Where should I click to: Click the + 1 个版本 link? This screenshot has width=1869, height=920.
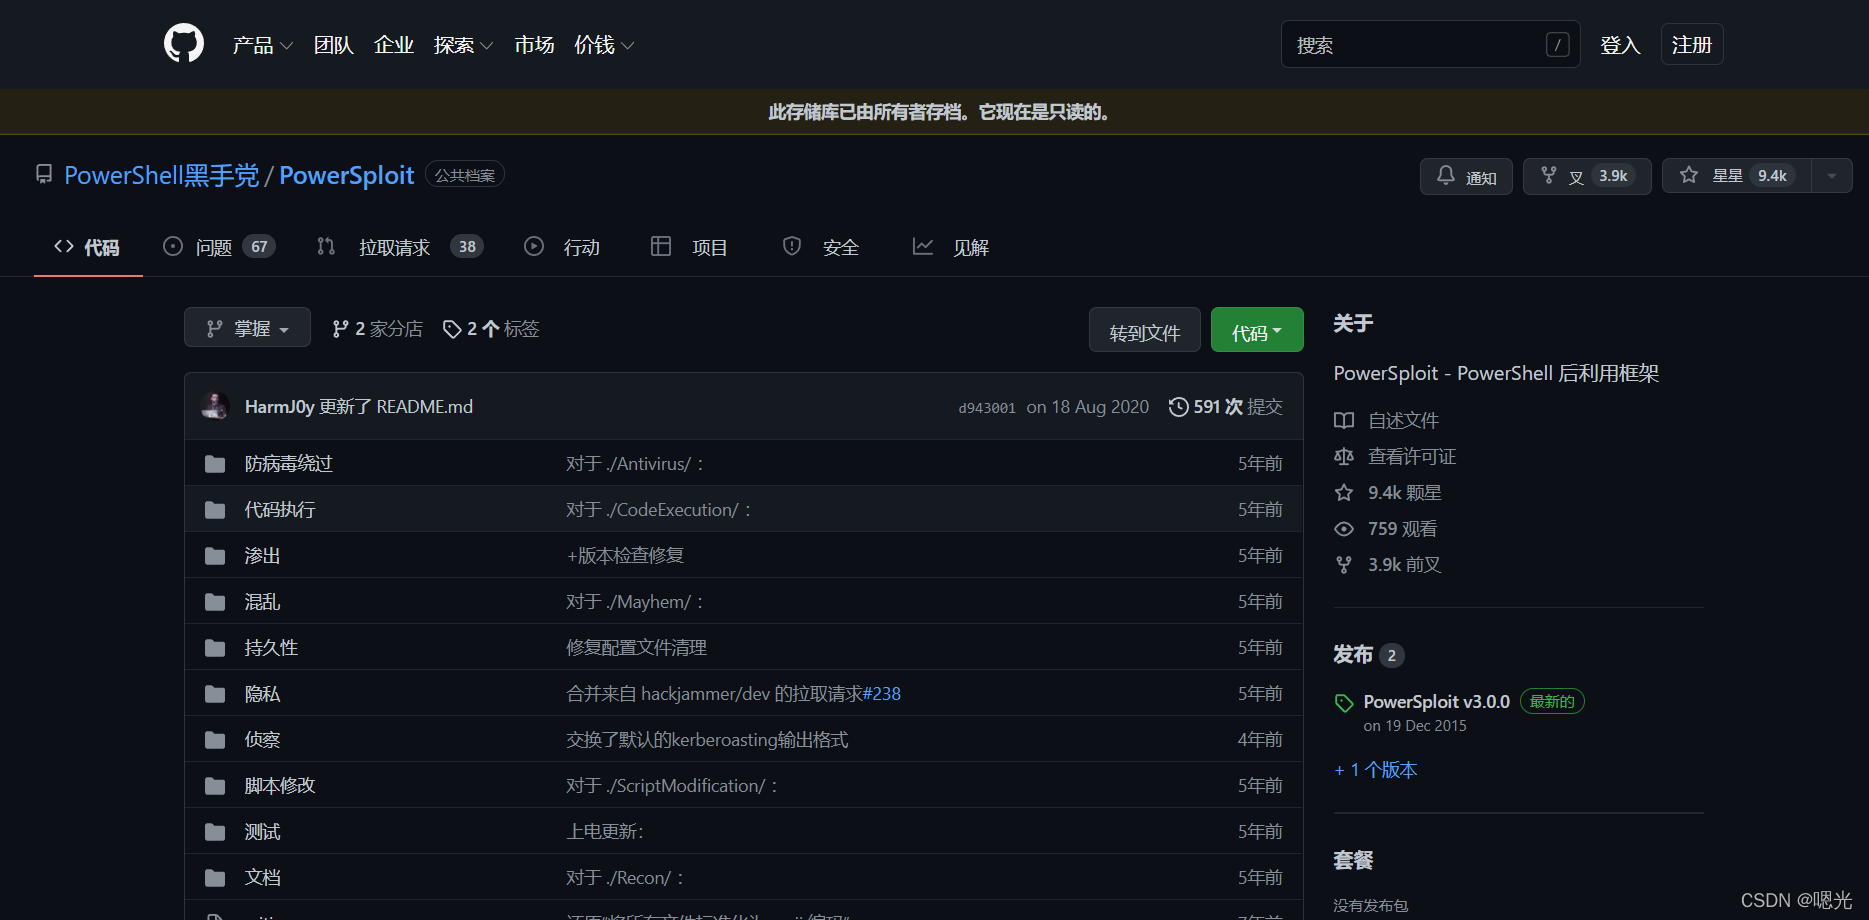pyautogui.click(x=1376, y=770)
